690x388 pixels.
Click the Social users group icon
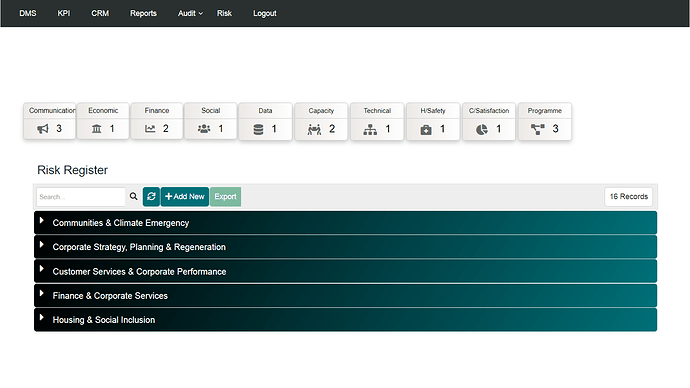204,129
